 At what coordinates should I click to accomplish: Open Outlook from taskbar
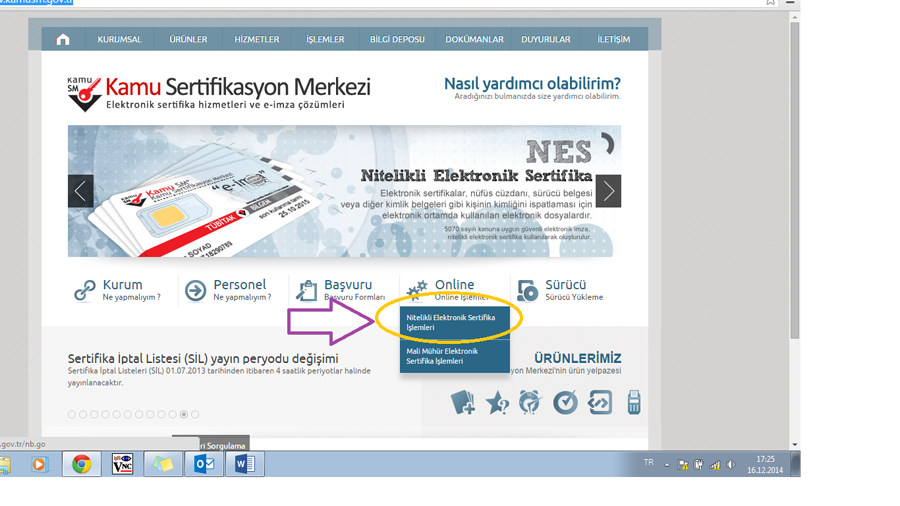[204, 464]
